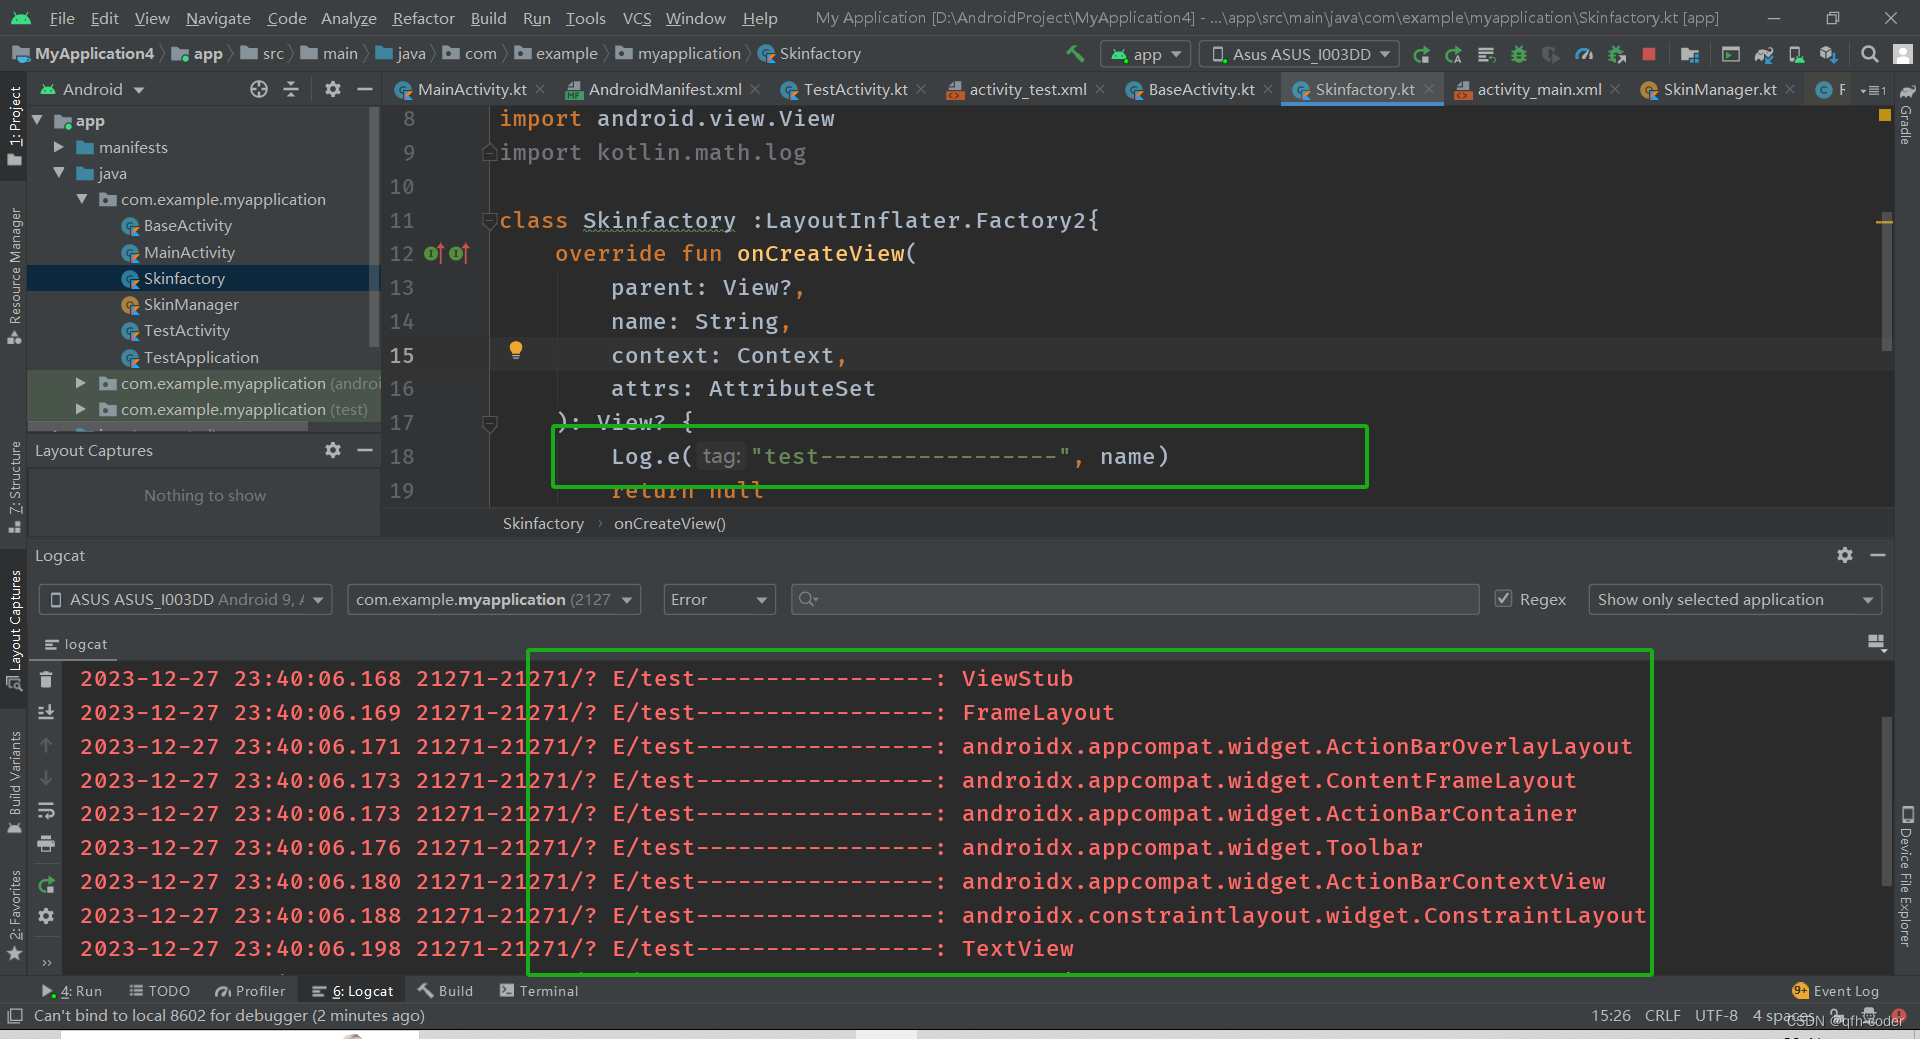Click the Scroll from Source target icon in Project panel
This screenshot has width=1920, height=1039.
click(259, 89)
